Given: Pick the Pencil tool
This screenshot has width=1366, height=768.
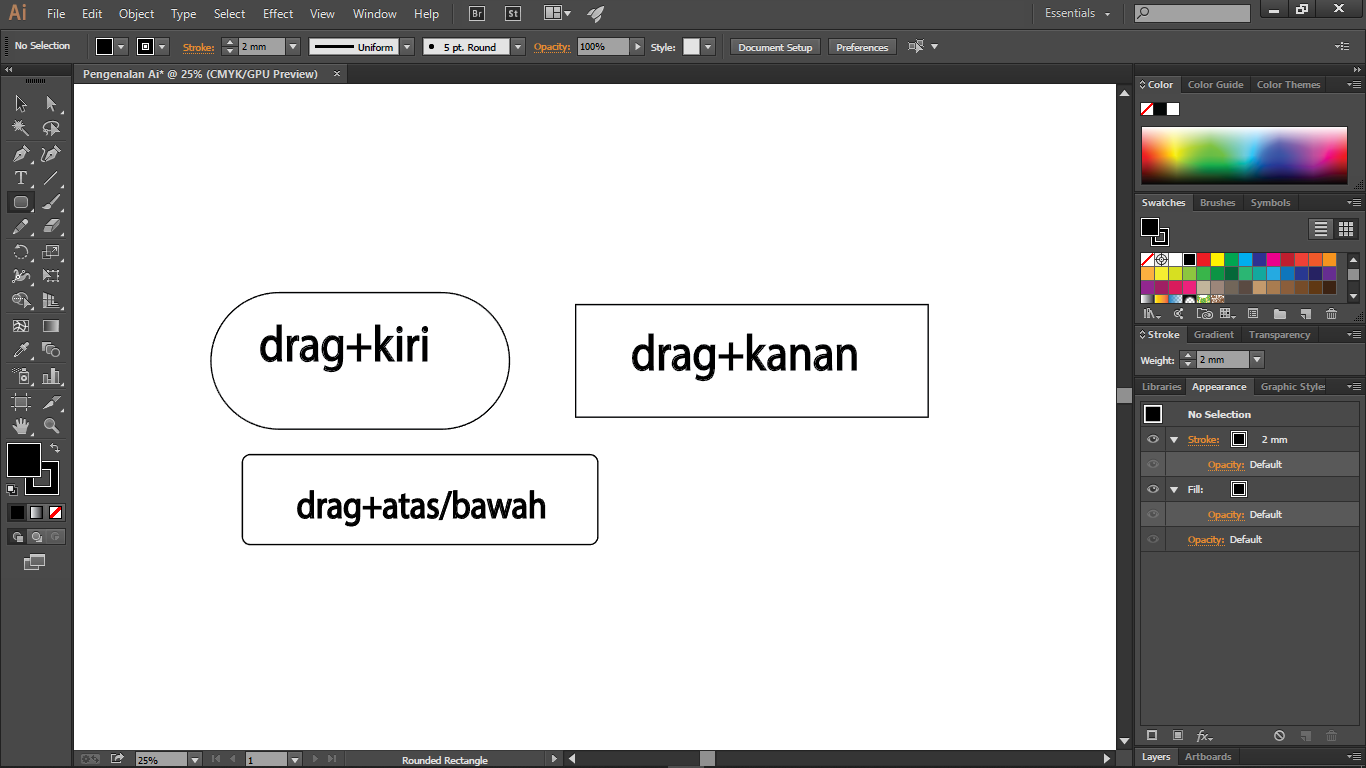Looking at the screenshot, I should (21, 227).
